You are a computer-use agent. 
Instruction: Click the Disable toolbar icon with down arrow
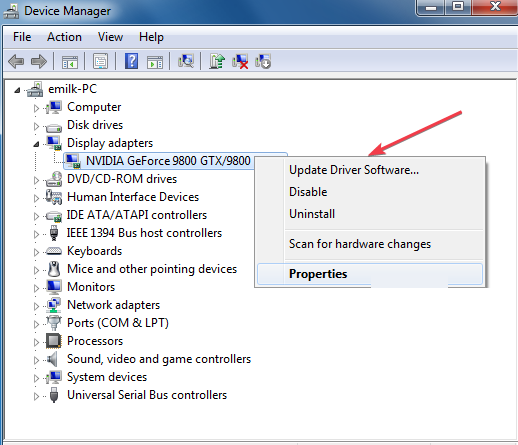tap(263, 61)
